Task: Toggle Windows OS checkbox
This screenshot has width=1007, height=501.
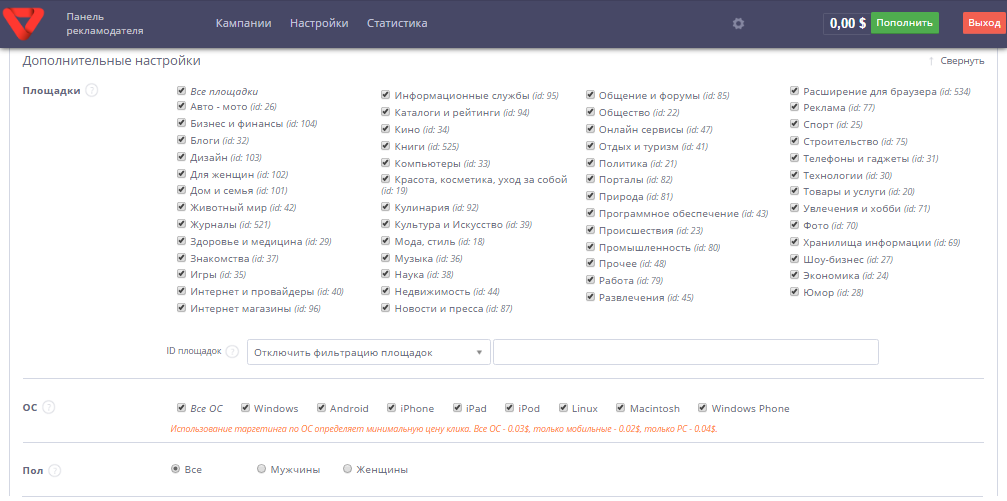Action: coord(245,408)
